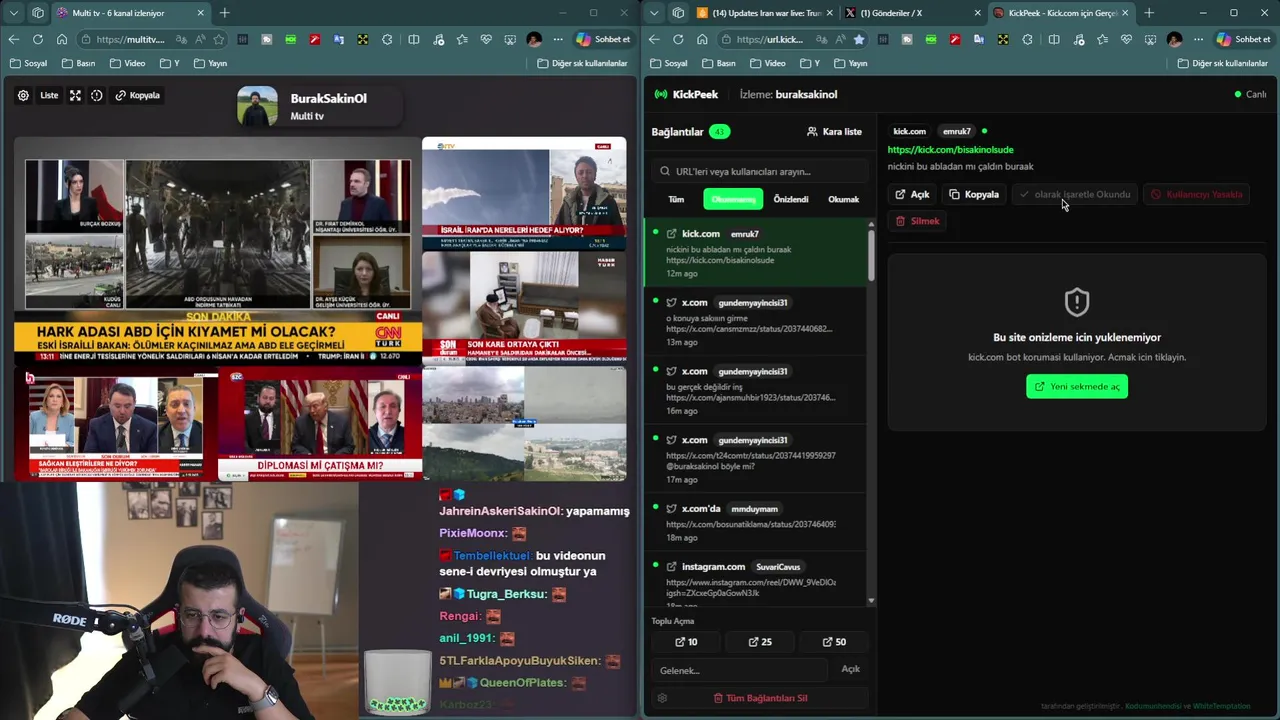
Task: Toggle Multi tv fullscreen arrows icon
Action: (75, 95)
